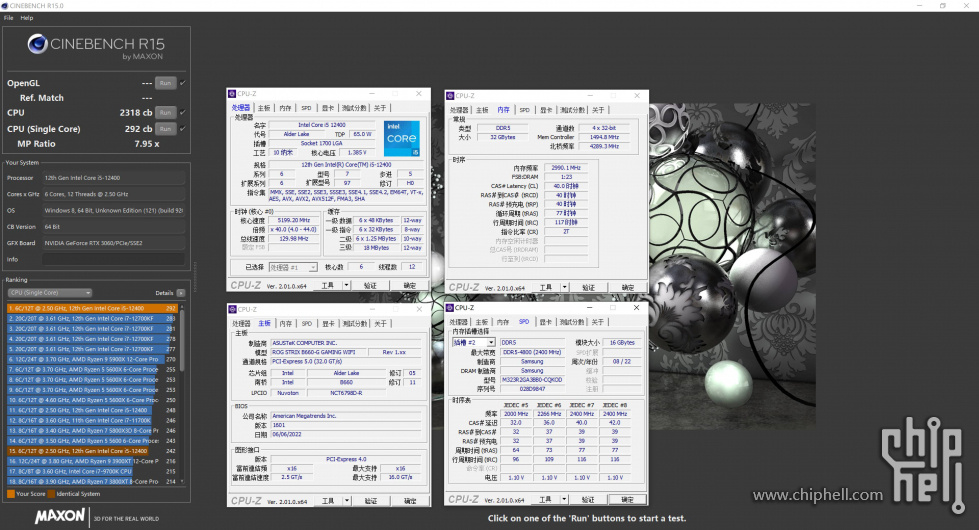Click the MAXON logo at bottom left
Viewport: 979px width, 530px height.
[x=60, y=516]
